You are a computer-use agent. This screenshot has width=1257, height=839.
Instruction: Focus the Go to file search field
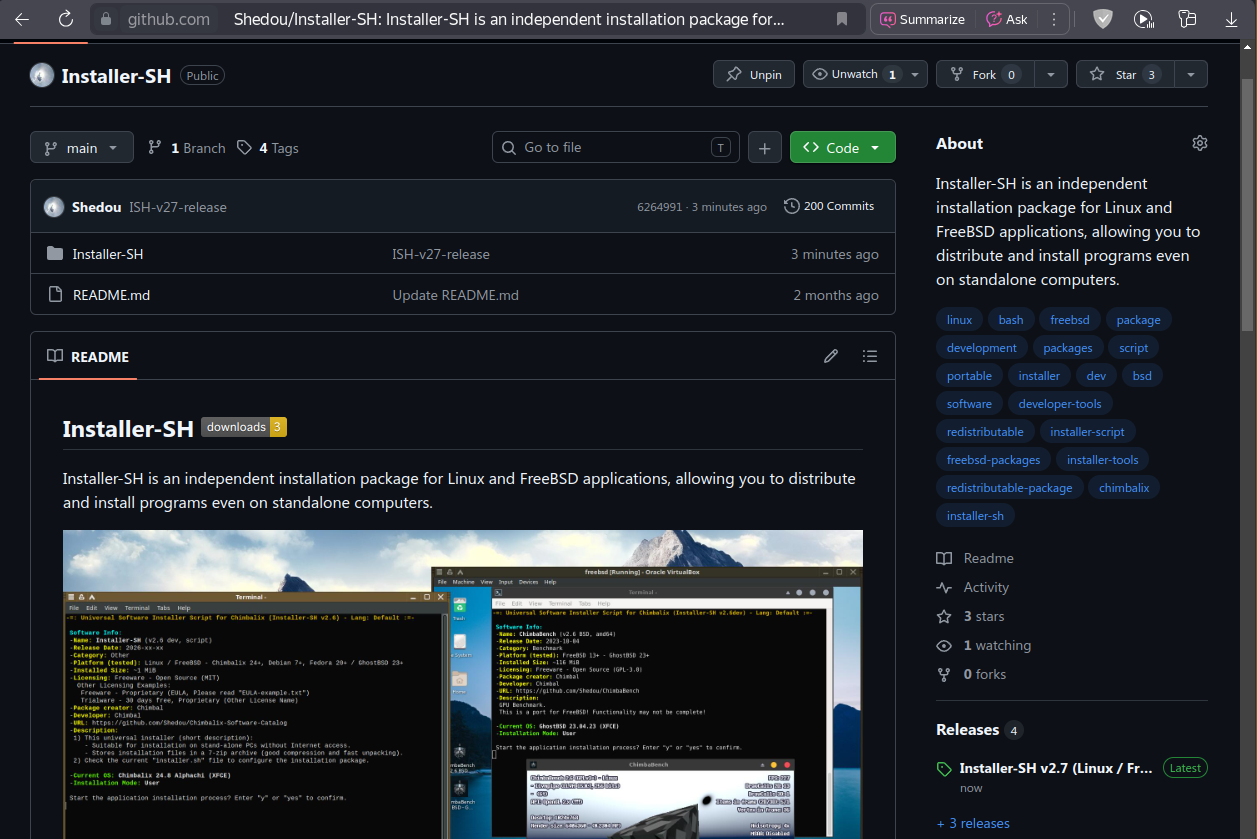(616, 147)
